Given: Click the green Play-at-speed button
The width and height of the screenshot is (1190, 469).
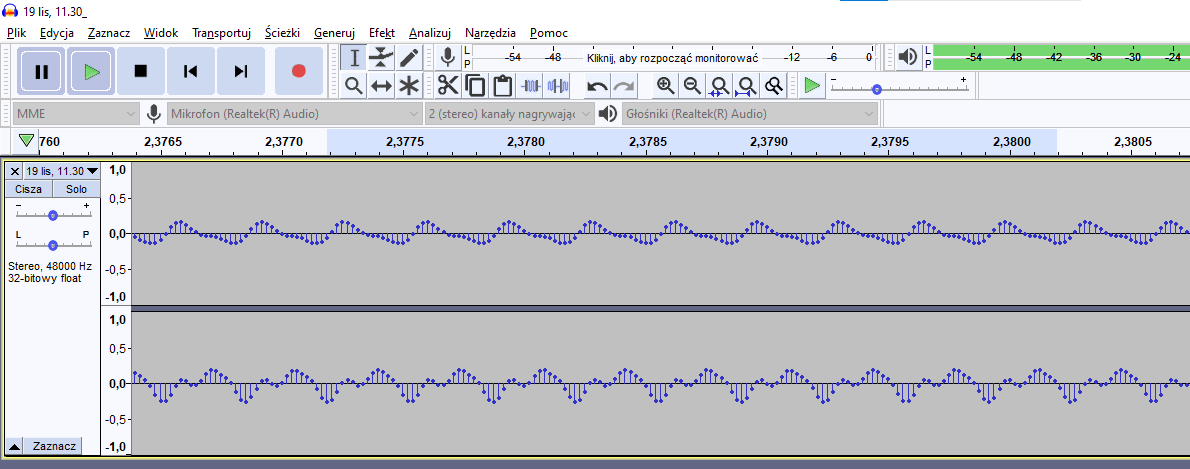Looking at the screenshot, I should pyautogui.click(x=812, y=85).
